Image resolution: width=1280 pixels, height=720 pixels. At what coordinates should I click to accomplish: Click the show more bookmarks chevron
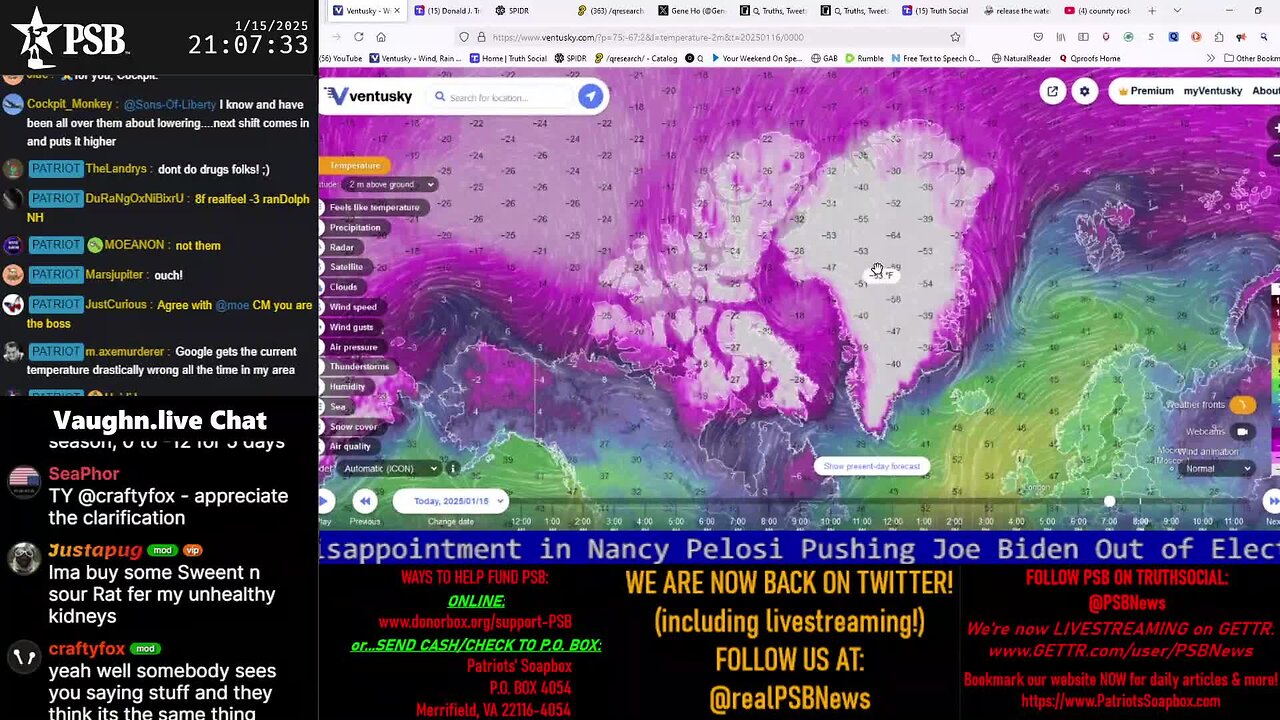point(1213,58)
